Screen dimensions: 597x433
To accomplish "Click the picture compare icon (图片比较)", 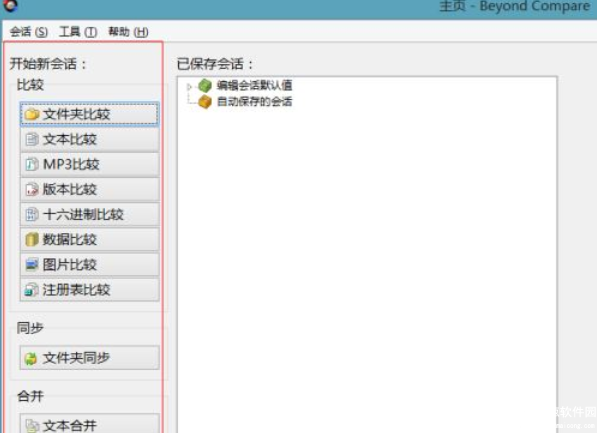I will (32, 265).
